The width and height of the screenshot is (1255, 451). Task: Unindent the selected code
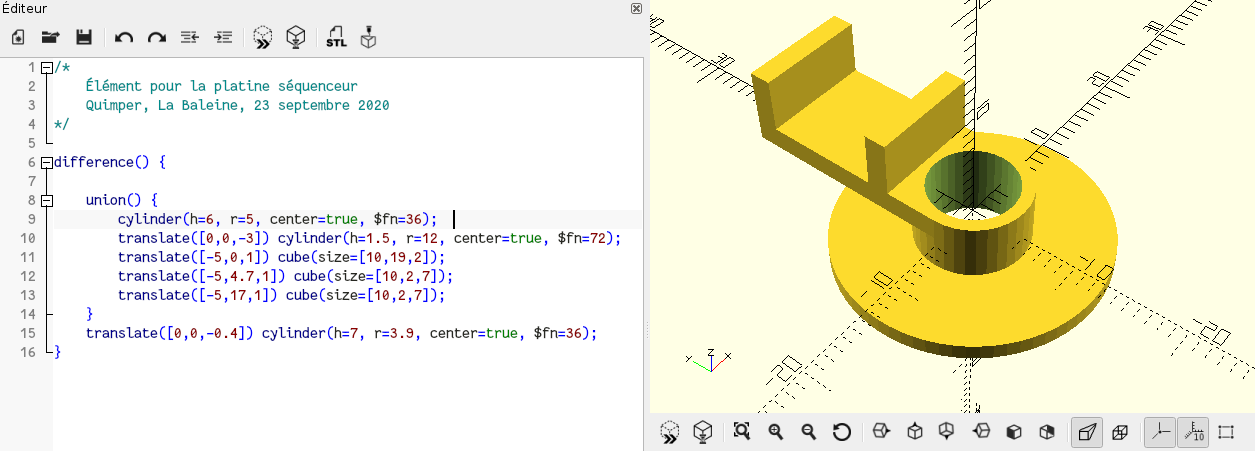point(190,38)
